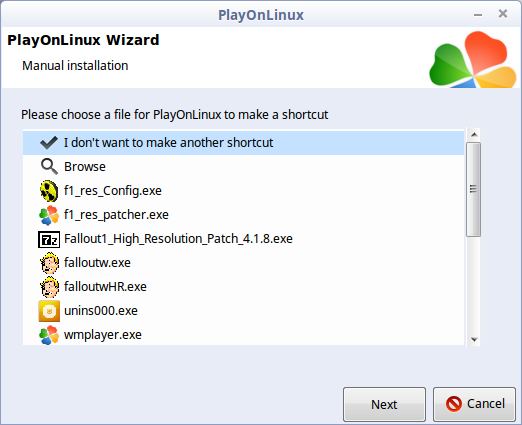The image size is (522, 425).
Task: Select Fallout1_High_Resolution_Patch_4.1.8.exe file name
Action: point(178,239)
